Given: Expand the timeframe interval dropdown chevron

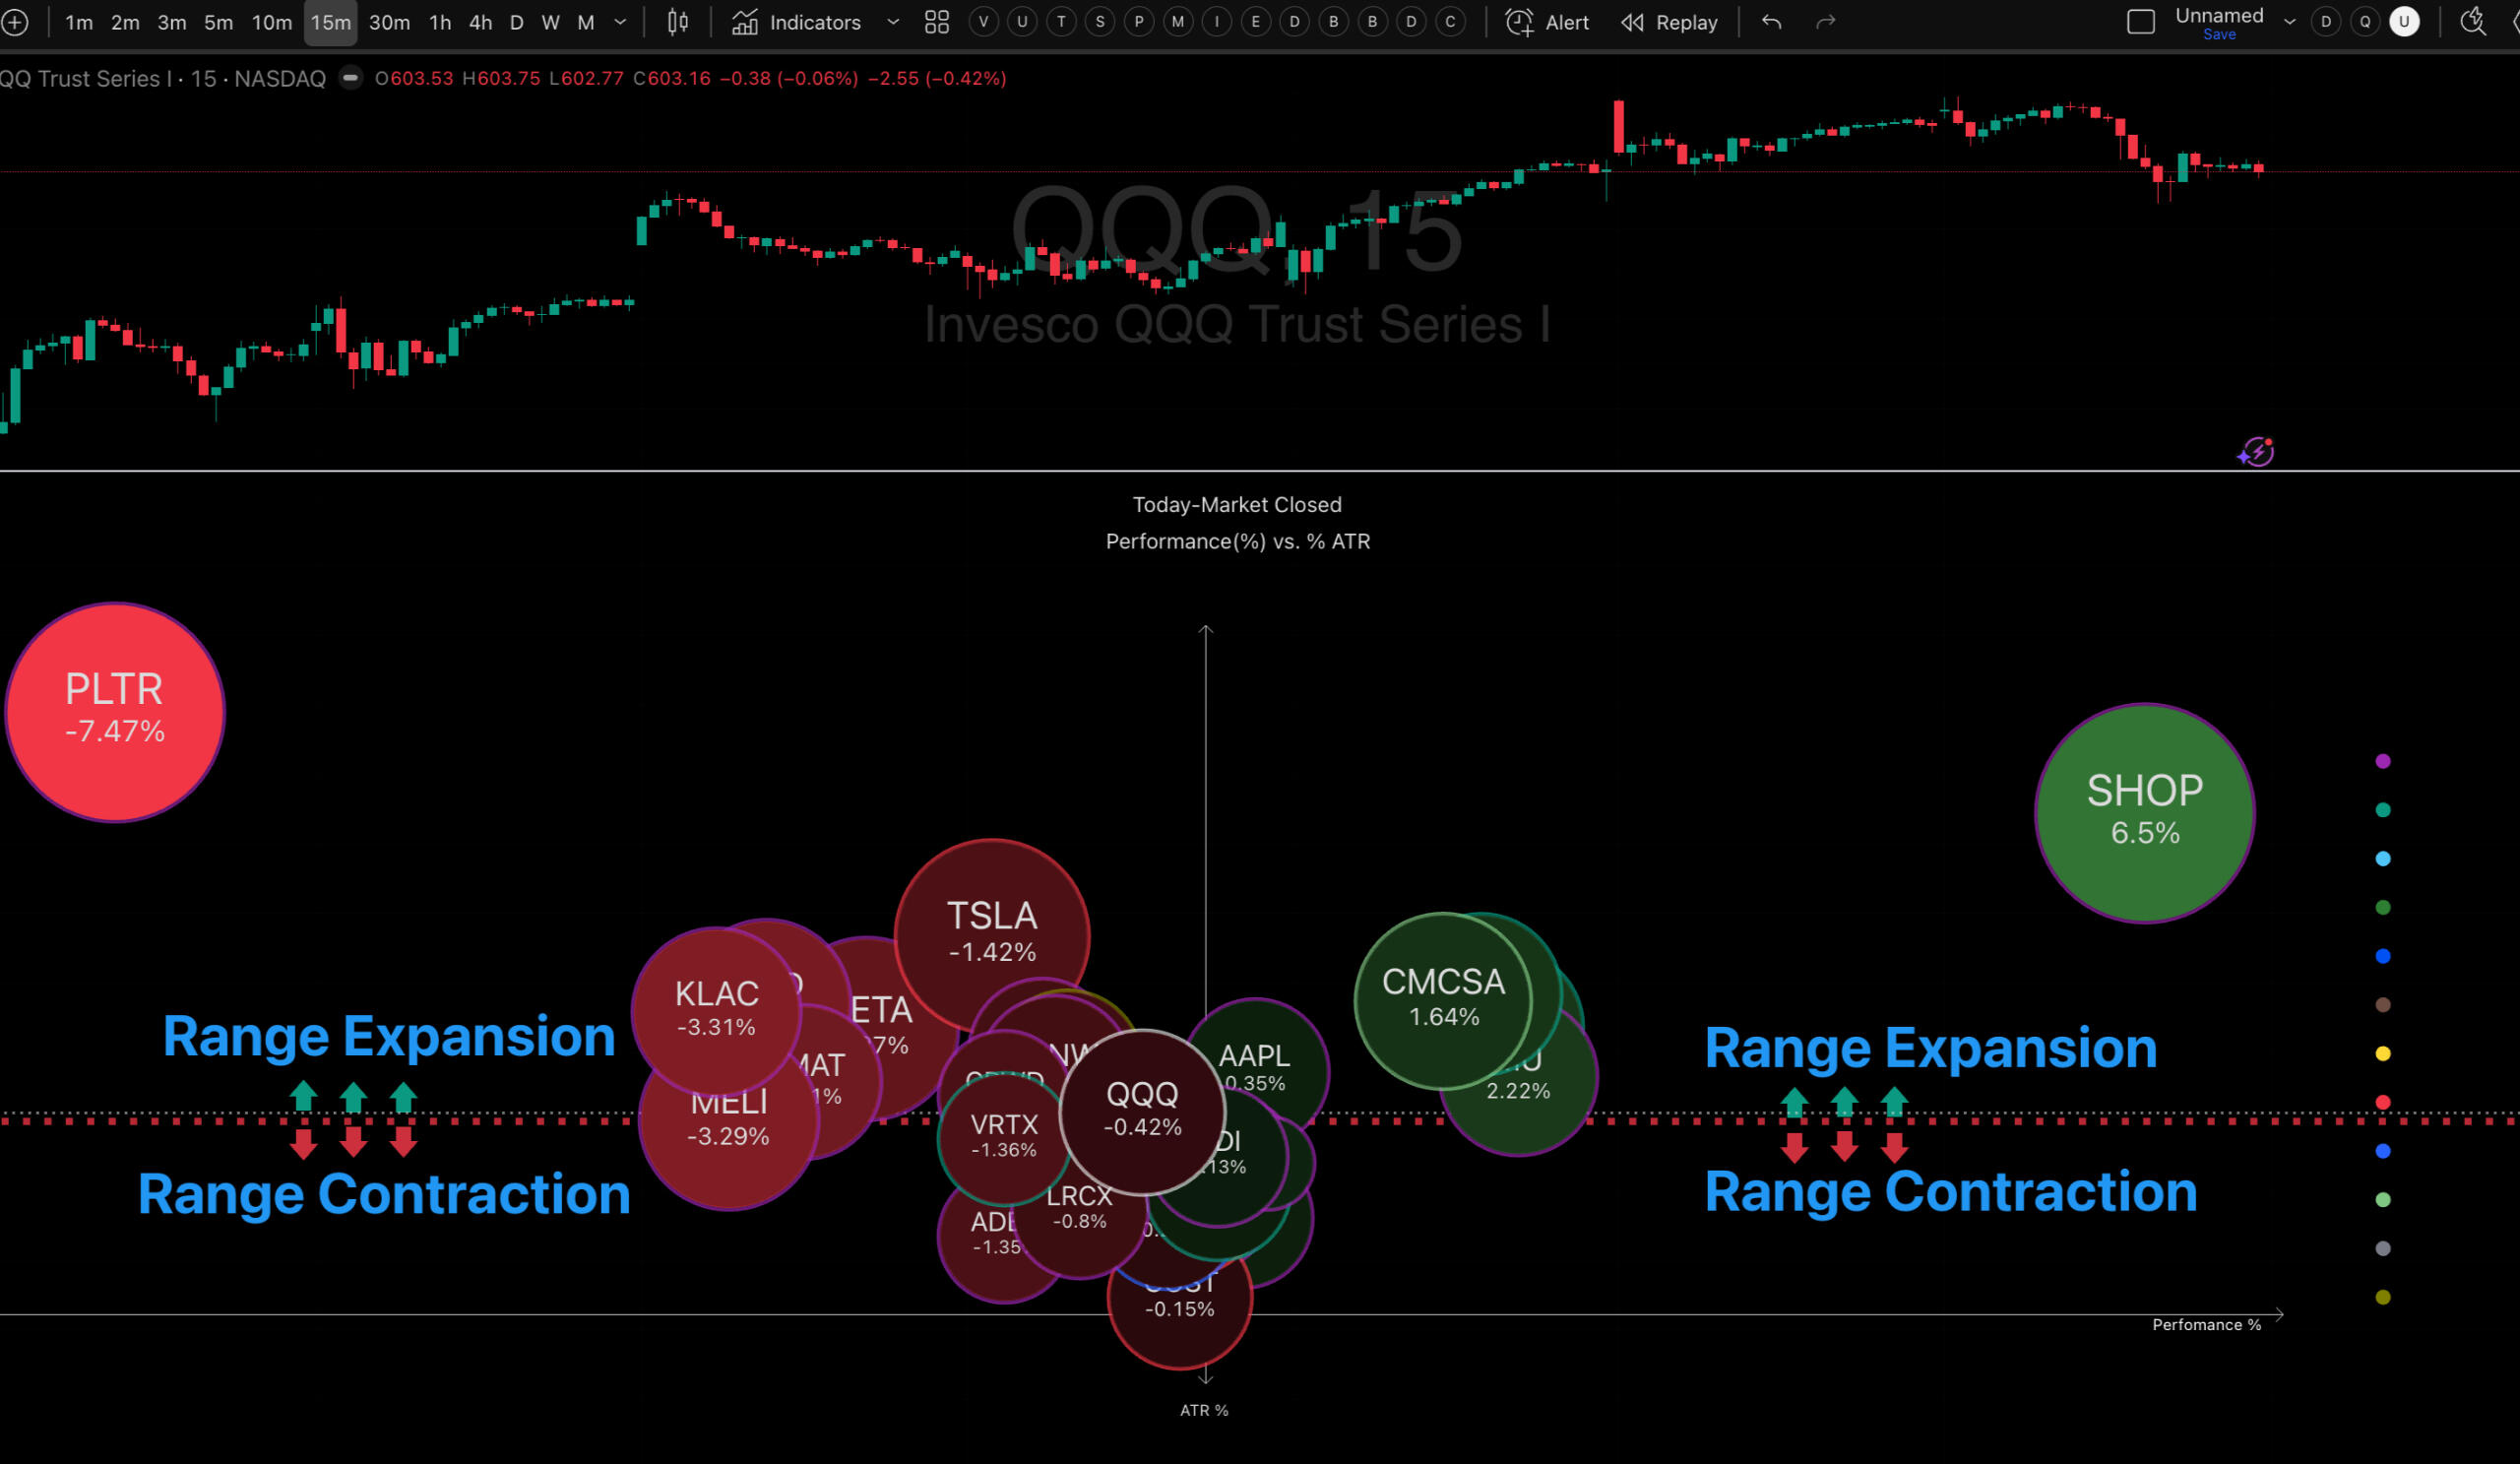Looking at the screenshot, I should [620, 22].
